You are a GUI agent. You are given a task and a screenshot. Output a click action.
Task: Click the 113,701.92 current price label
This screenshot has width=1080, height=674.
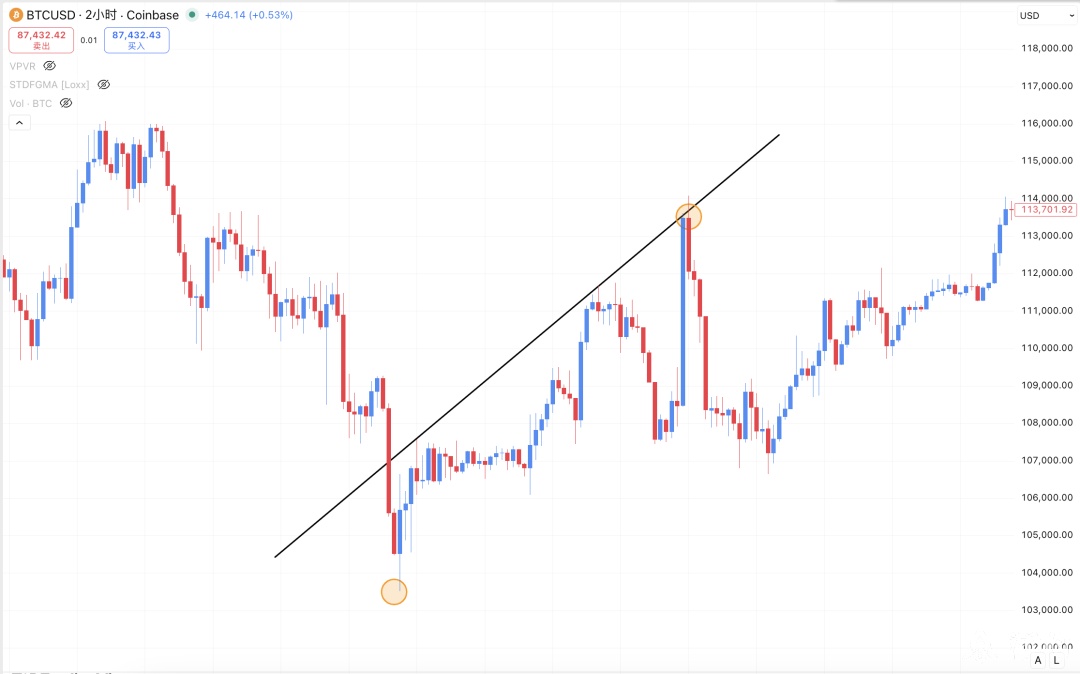pyautogui.click(x=1047, y=210)
